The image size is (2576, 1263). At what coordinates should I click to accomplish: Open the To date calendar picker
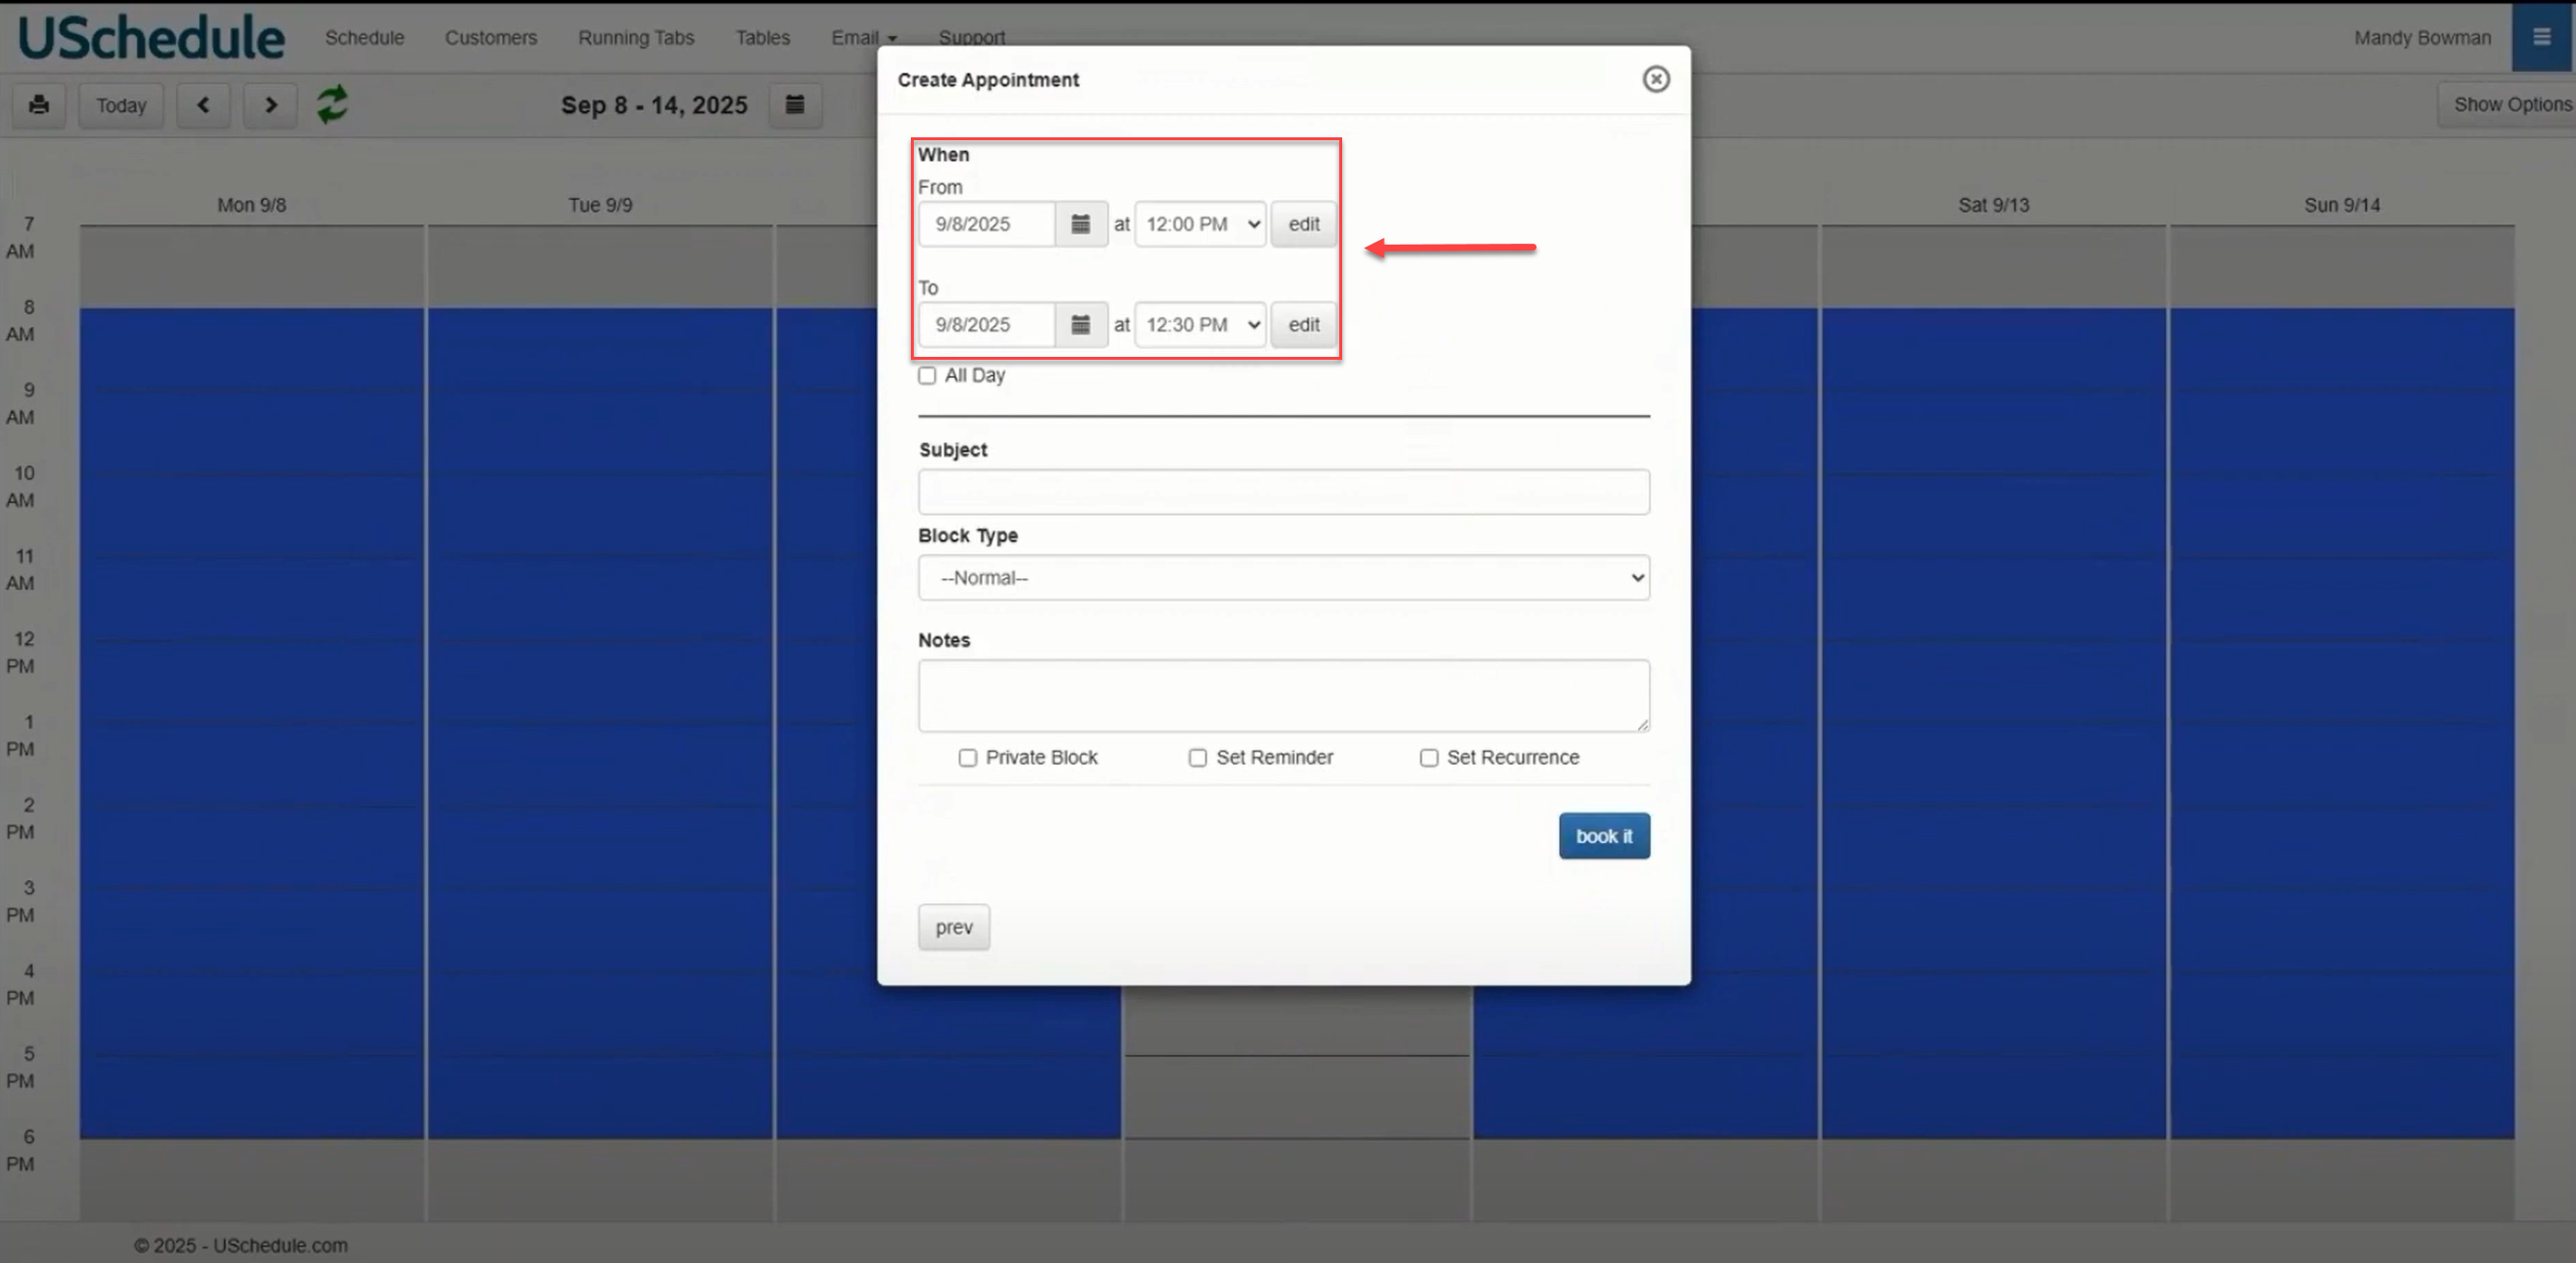[1080, 325]
